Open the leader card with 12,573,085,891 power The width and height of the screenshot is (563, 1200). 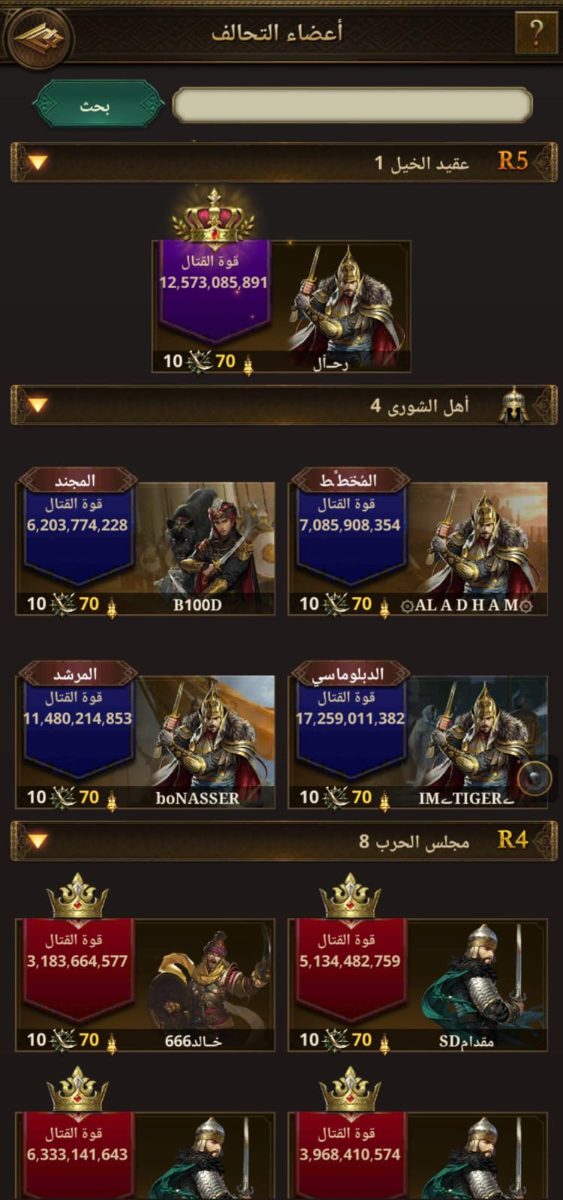click(281, 306)
